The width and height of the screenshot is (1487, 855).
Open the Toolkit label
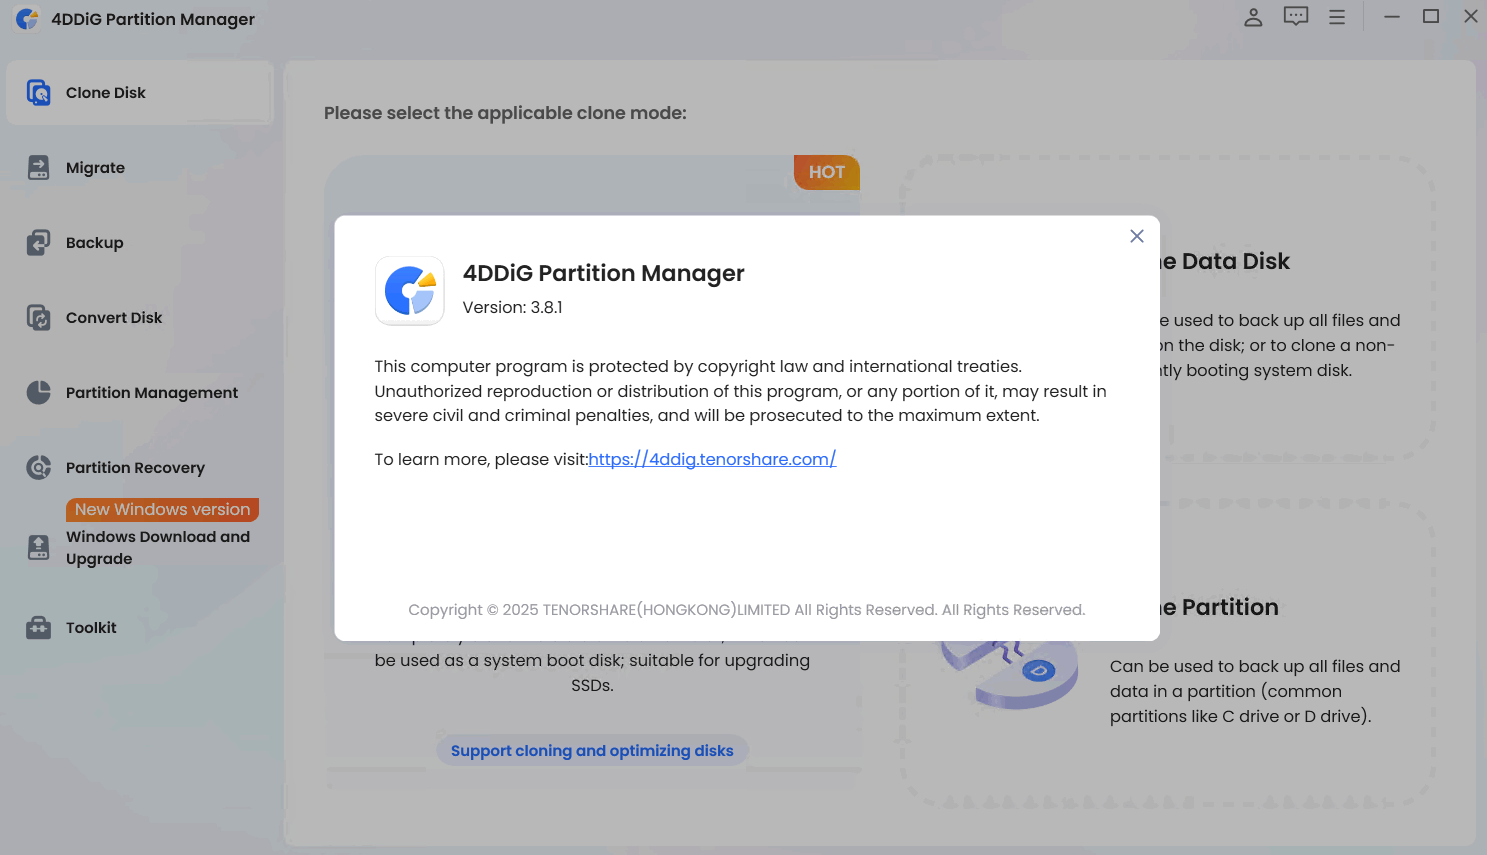[x=91, y=628]
